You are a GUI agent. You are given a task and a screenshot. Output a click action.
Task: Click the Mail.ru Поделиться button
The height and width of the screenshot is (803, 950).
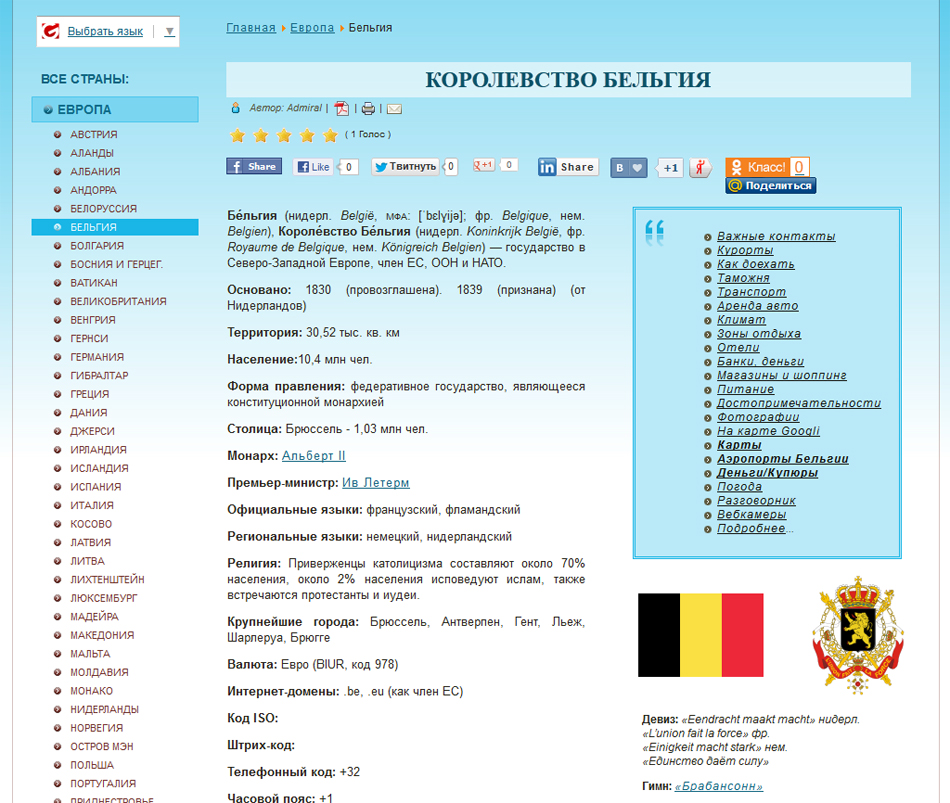[771, 185]
